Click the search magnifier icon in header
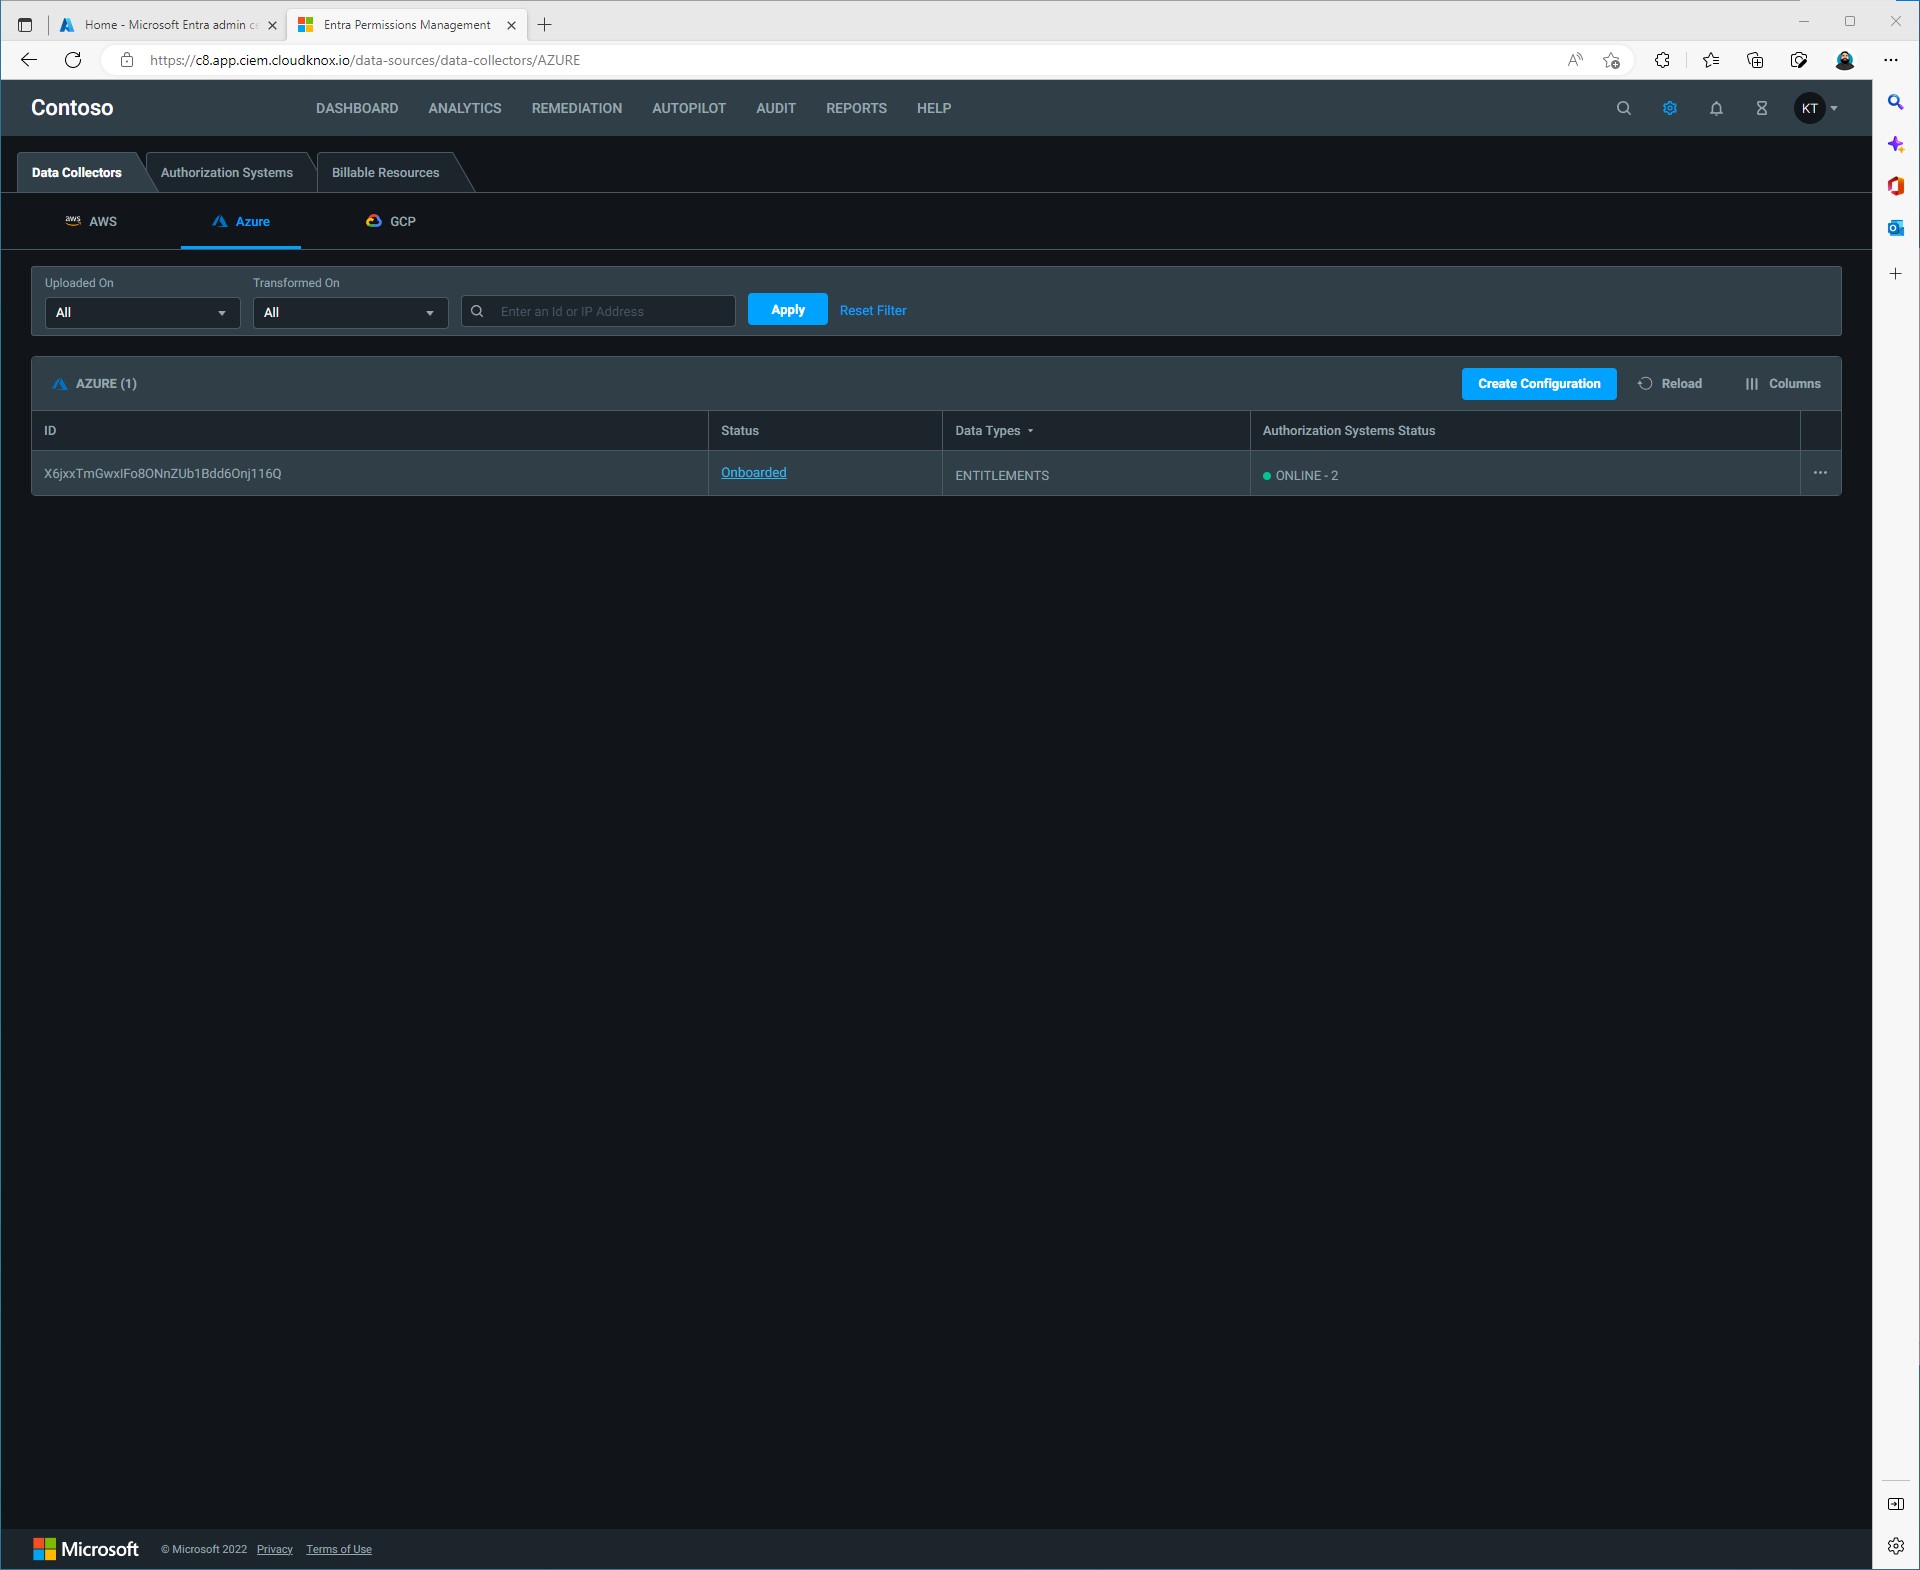The width and height of the screenshot is (1920, 1570). tap(1623, 108)
